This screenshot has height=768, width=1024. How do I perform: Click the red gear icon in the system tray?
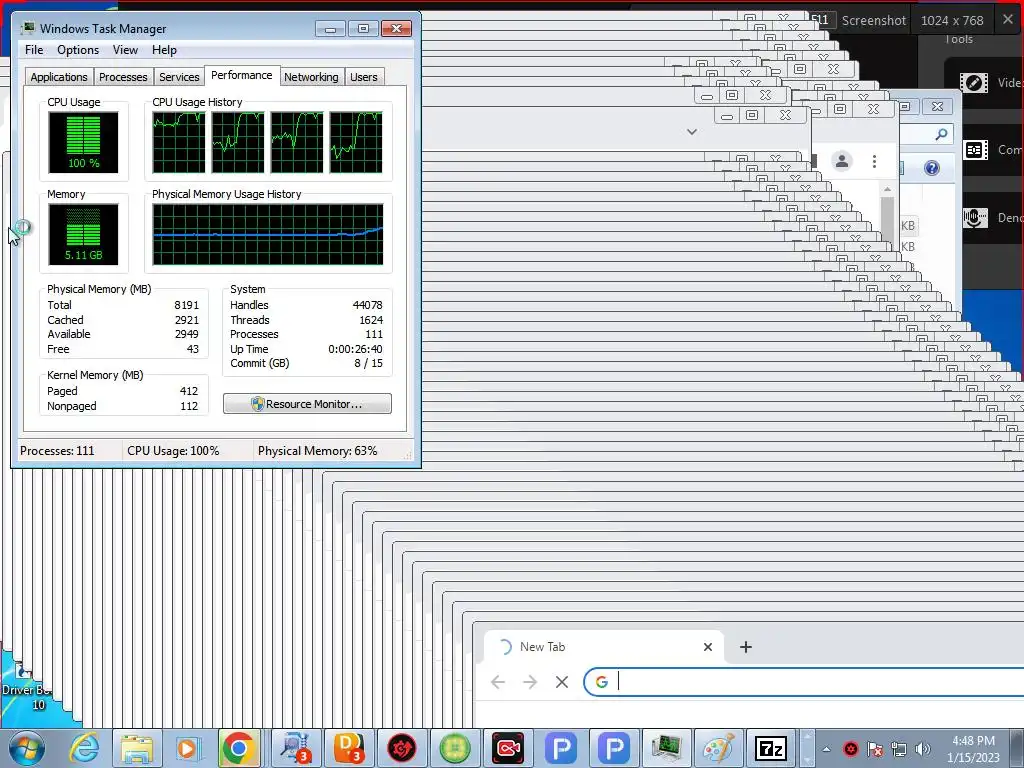[850, 749]
